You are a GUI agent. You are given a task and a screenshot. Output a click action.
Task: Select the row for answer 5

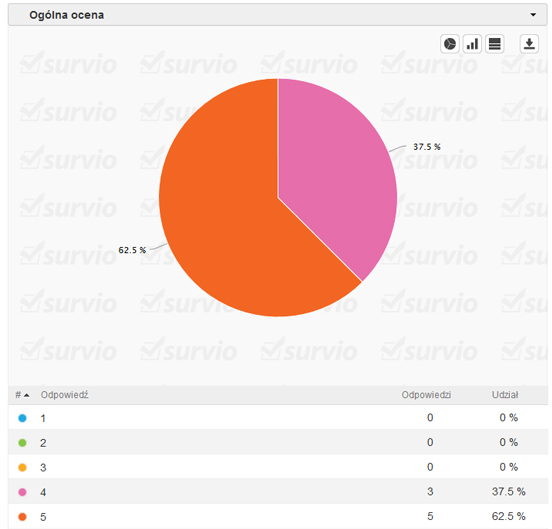click(x=278, y=517)
